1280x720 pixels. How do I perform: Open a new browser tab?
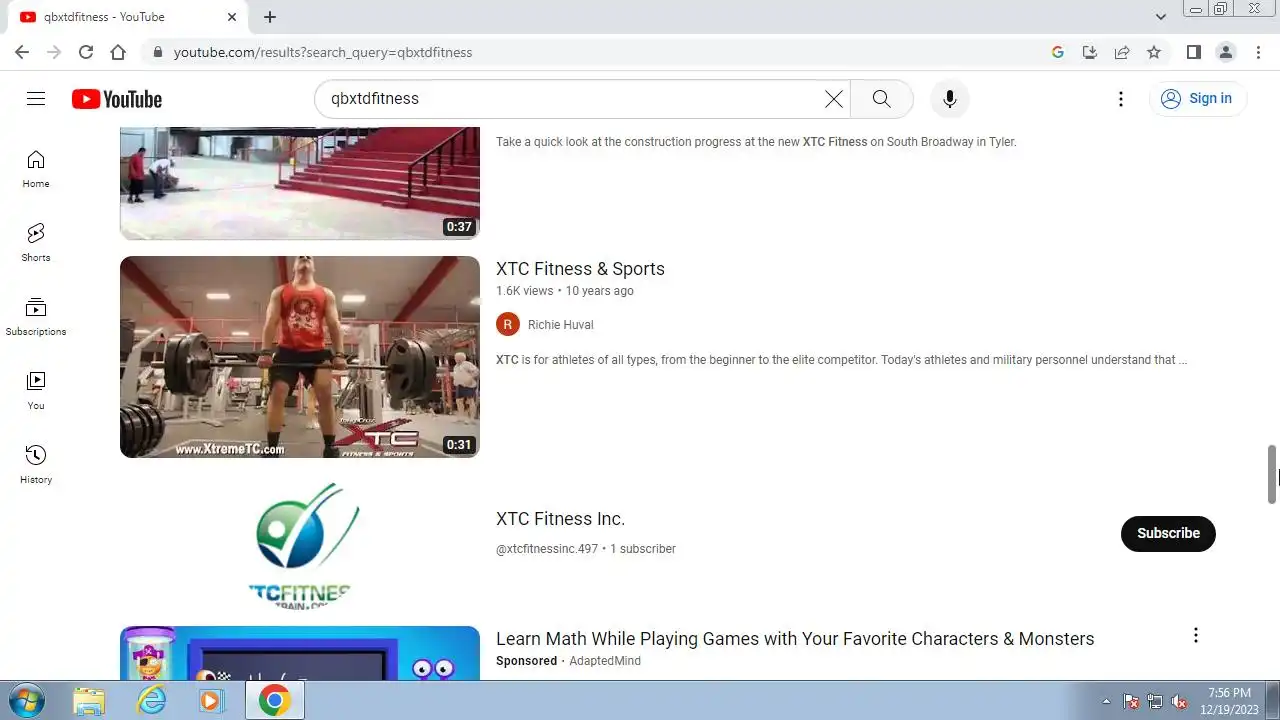(x=270, y=17)
